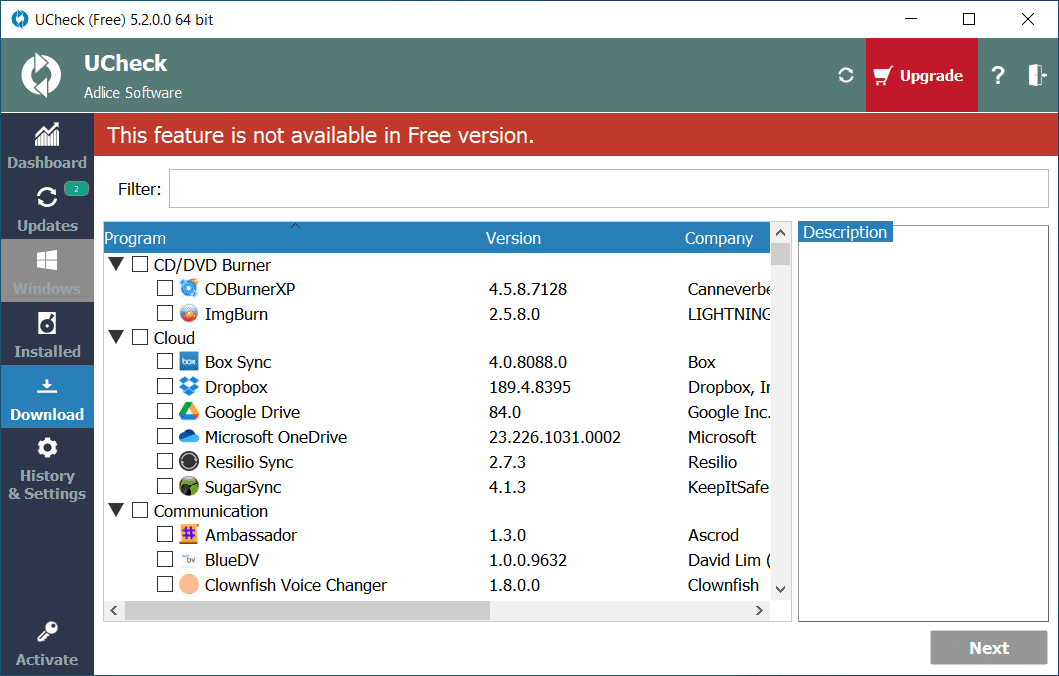Image resolution: width=1059 pixels, height=676 pixels.
Task: Click the horizontal scrollbar of the program list
Action: coord(308,610)
